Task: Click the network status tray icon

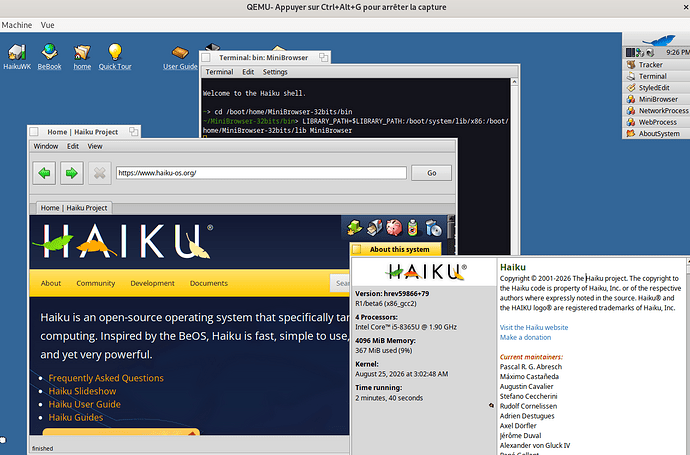Action: click(x=640, y=53)
